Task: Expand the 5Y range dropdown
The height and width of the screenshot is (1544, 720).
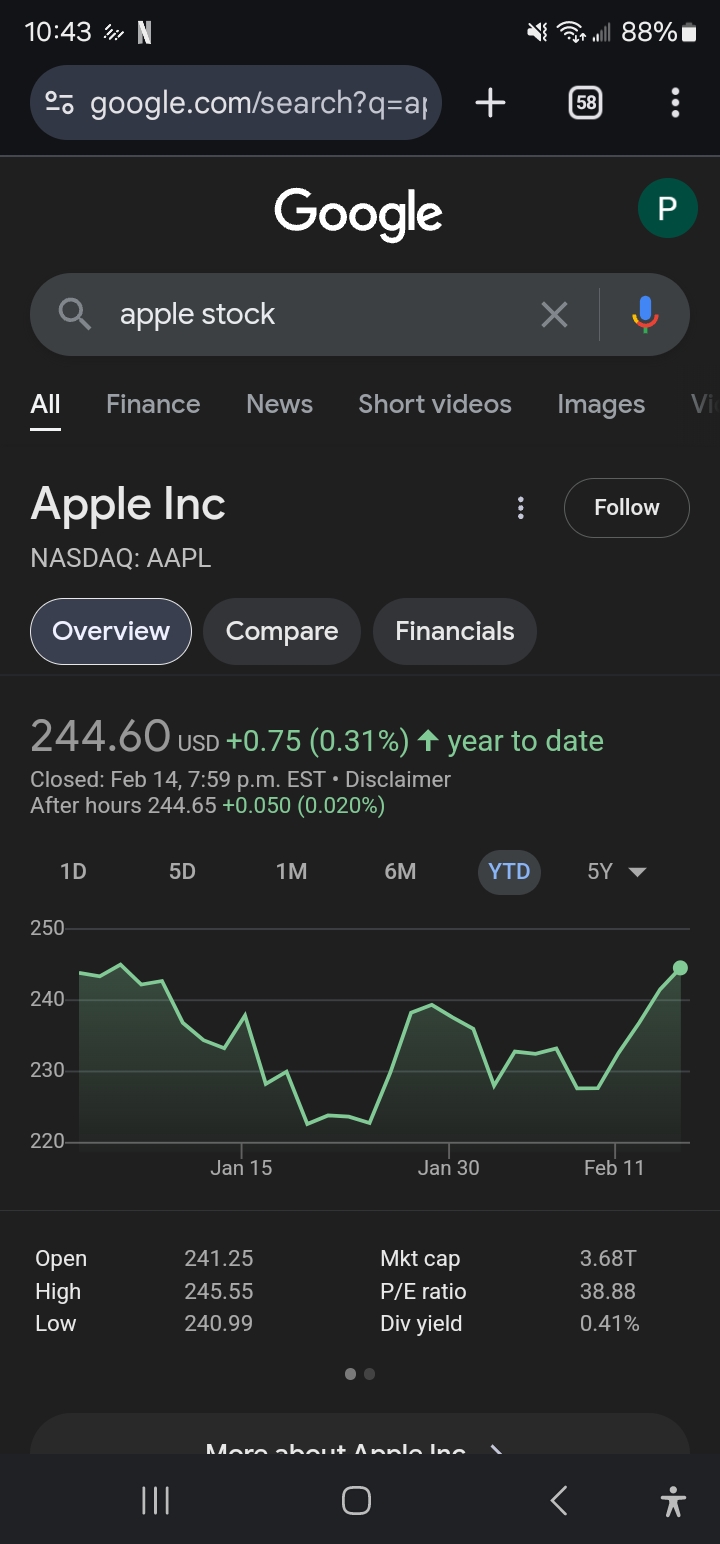Action: 616,872
